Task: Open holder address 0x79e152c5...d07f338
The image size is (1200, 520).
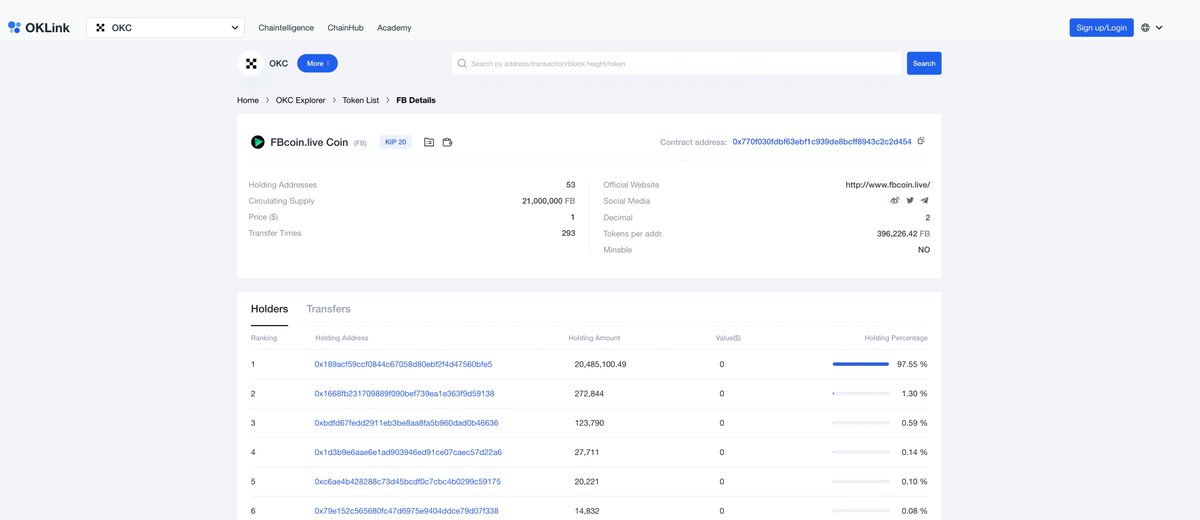Action: click(x=406, y=511)
